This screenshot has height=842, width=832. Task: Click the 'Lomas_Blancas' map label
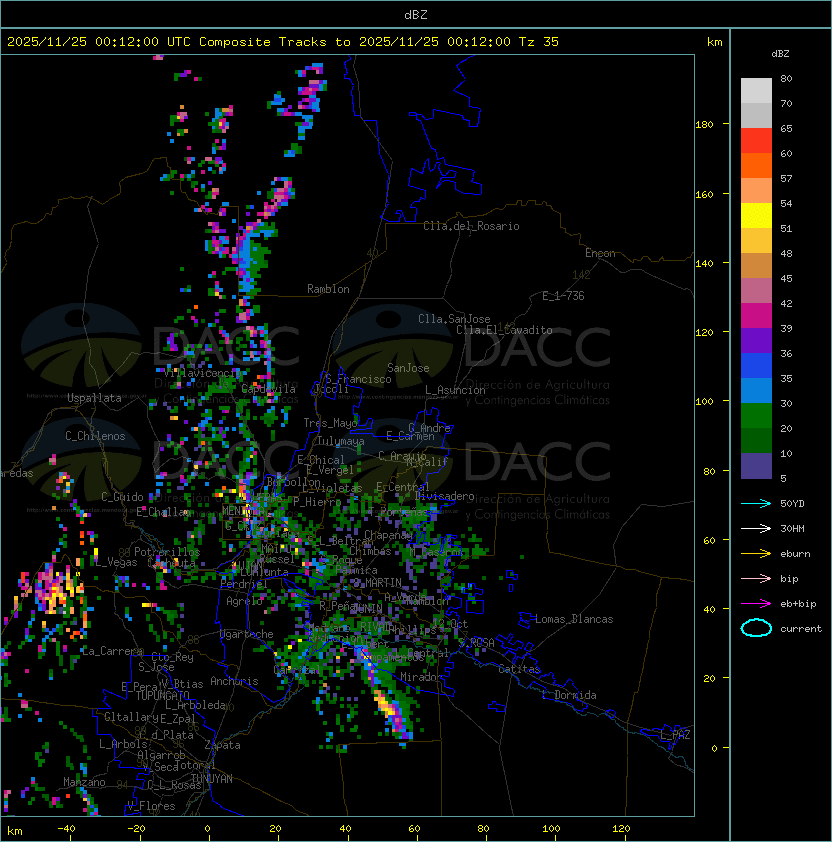pyautogui.click(x=574, y=619)
